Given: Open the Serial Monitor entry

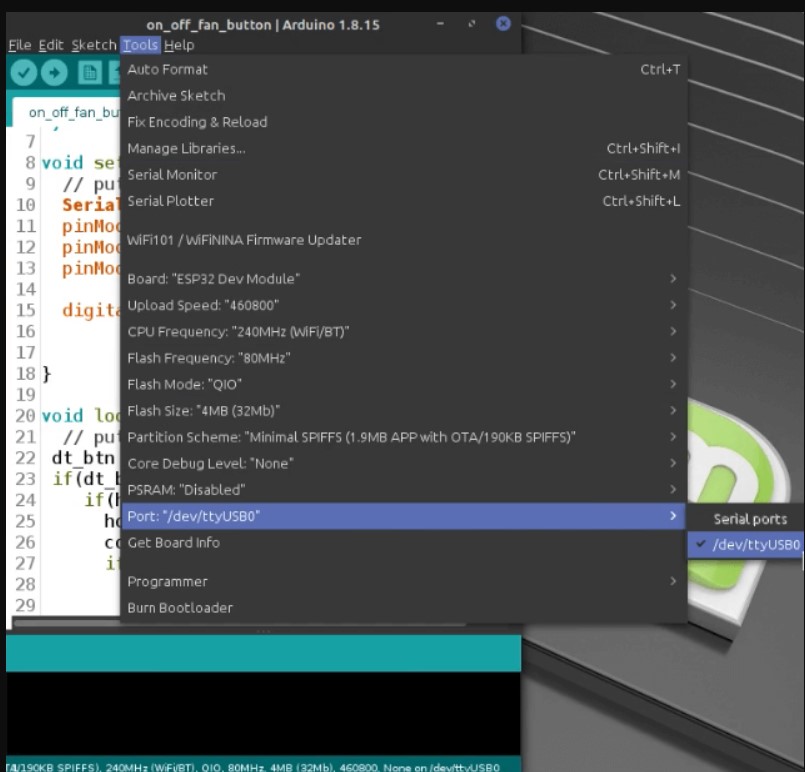Looking at the screenshot, I should coord(404,175).
